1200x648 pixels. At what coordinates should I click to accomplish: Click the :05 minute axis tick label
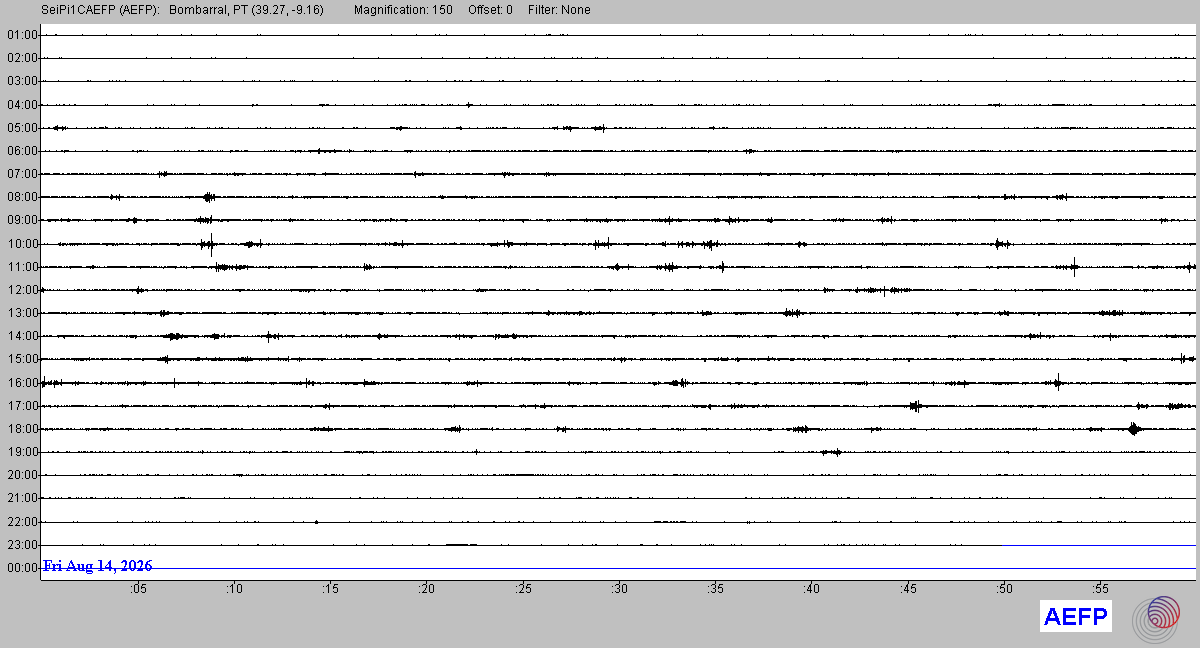click(138, 590)
